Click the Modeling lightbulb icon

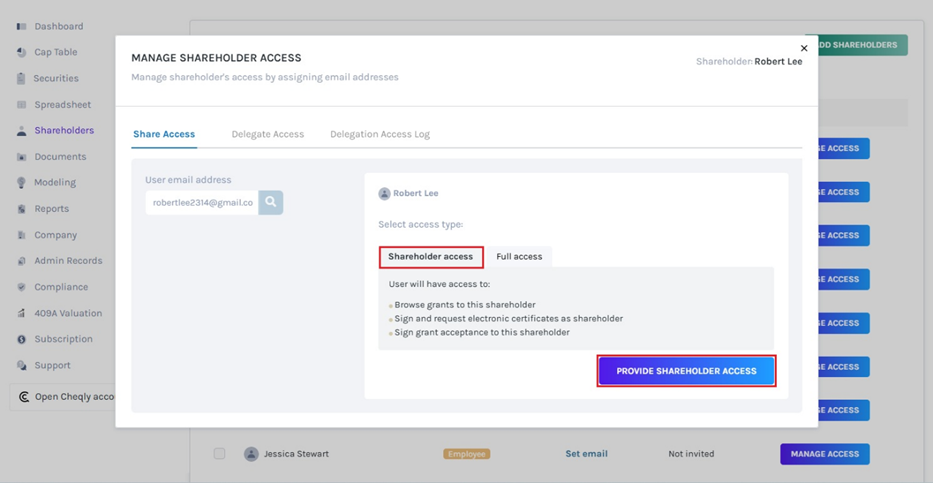(22, 183)
